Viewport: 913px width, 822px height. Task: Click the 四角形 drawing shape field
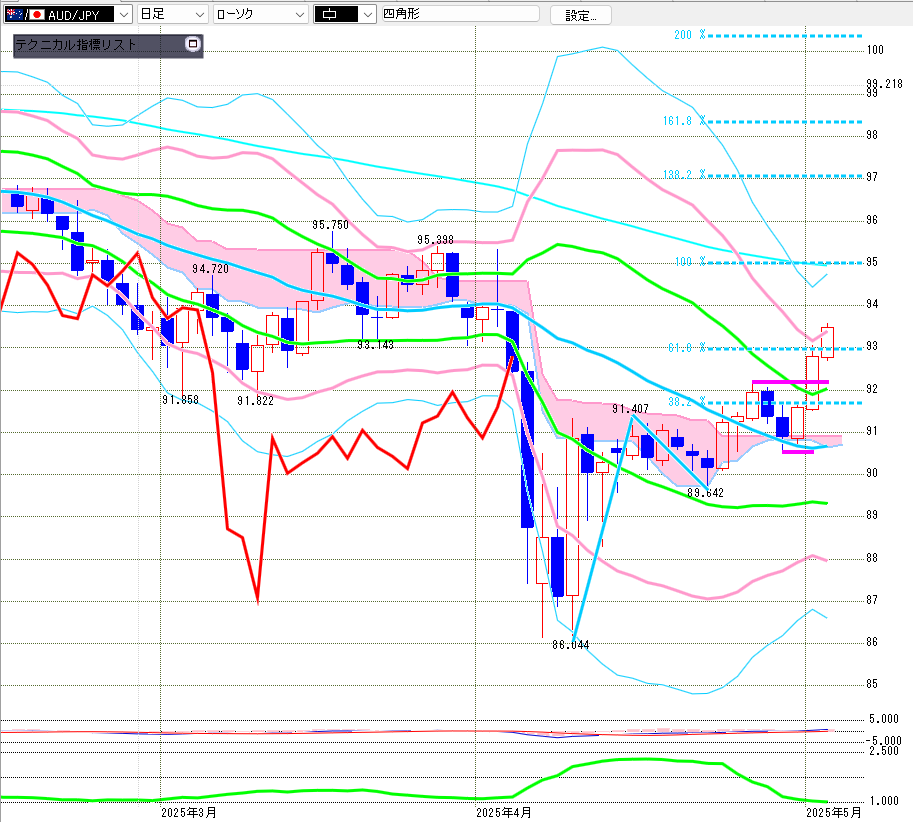pyautogui.click(x=460, y=14)
